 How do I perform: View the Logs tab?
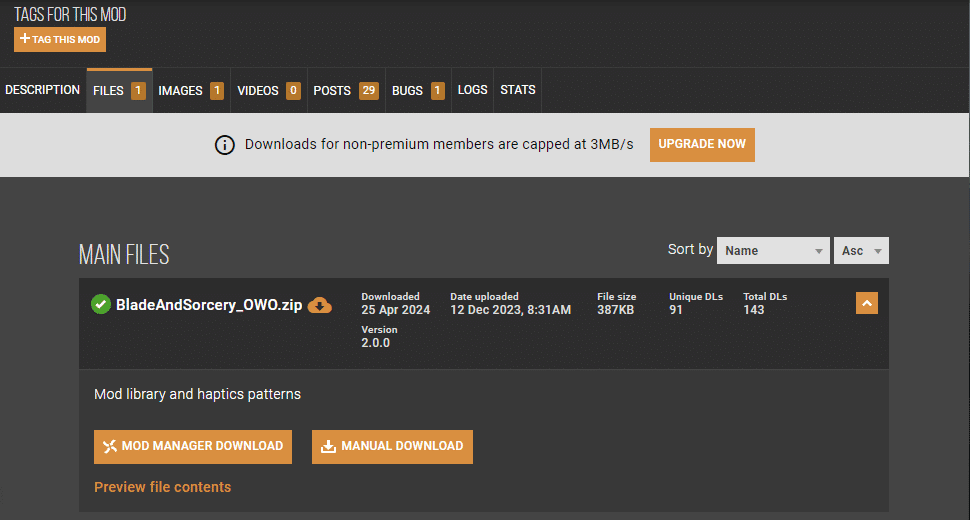coord(473,90)
